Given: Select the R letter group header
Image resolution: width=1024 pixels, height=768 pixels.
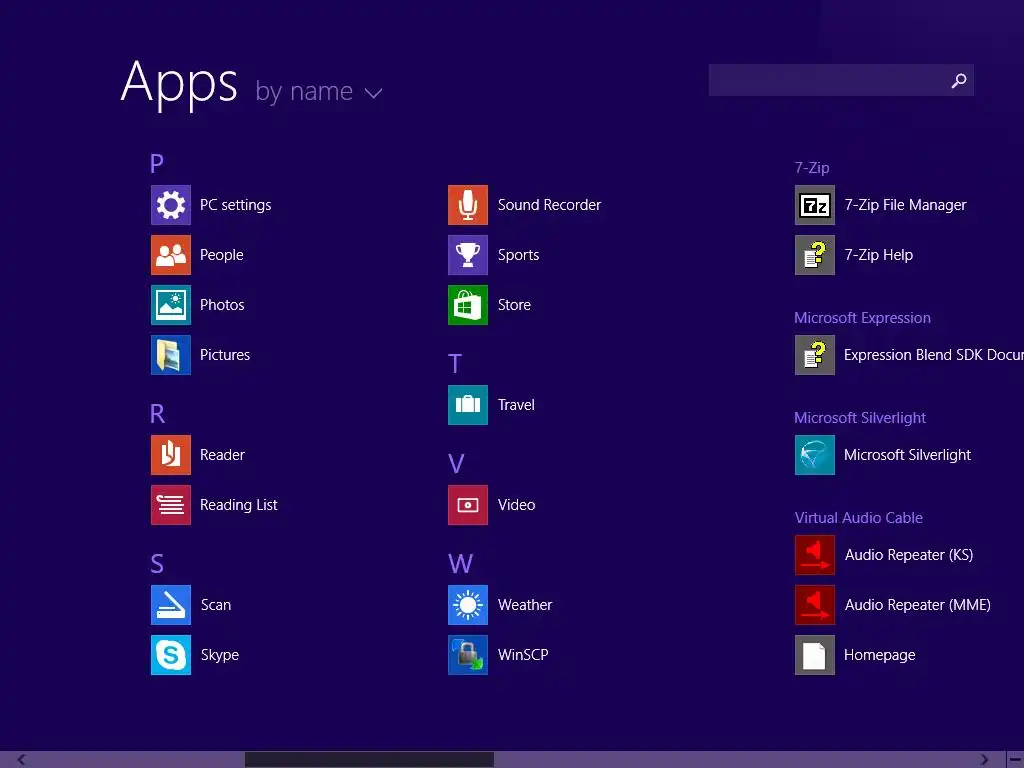Looking at the screenshot, I should coord(157,413).
